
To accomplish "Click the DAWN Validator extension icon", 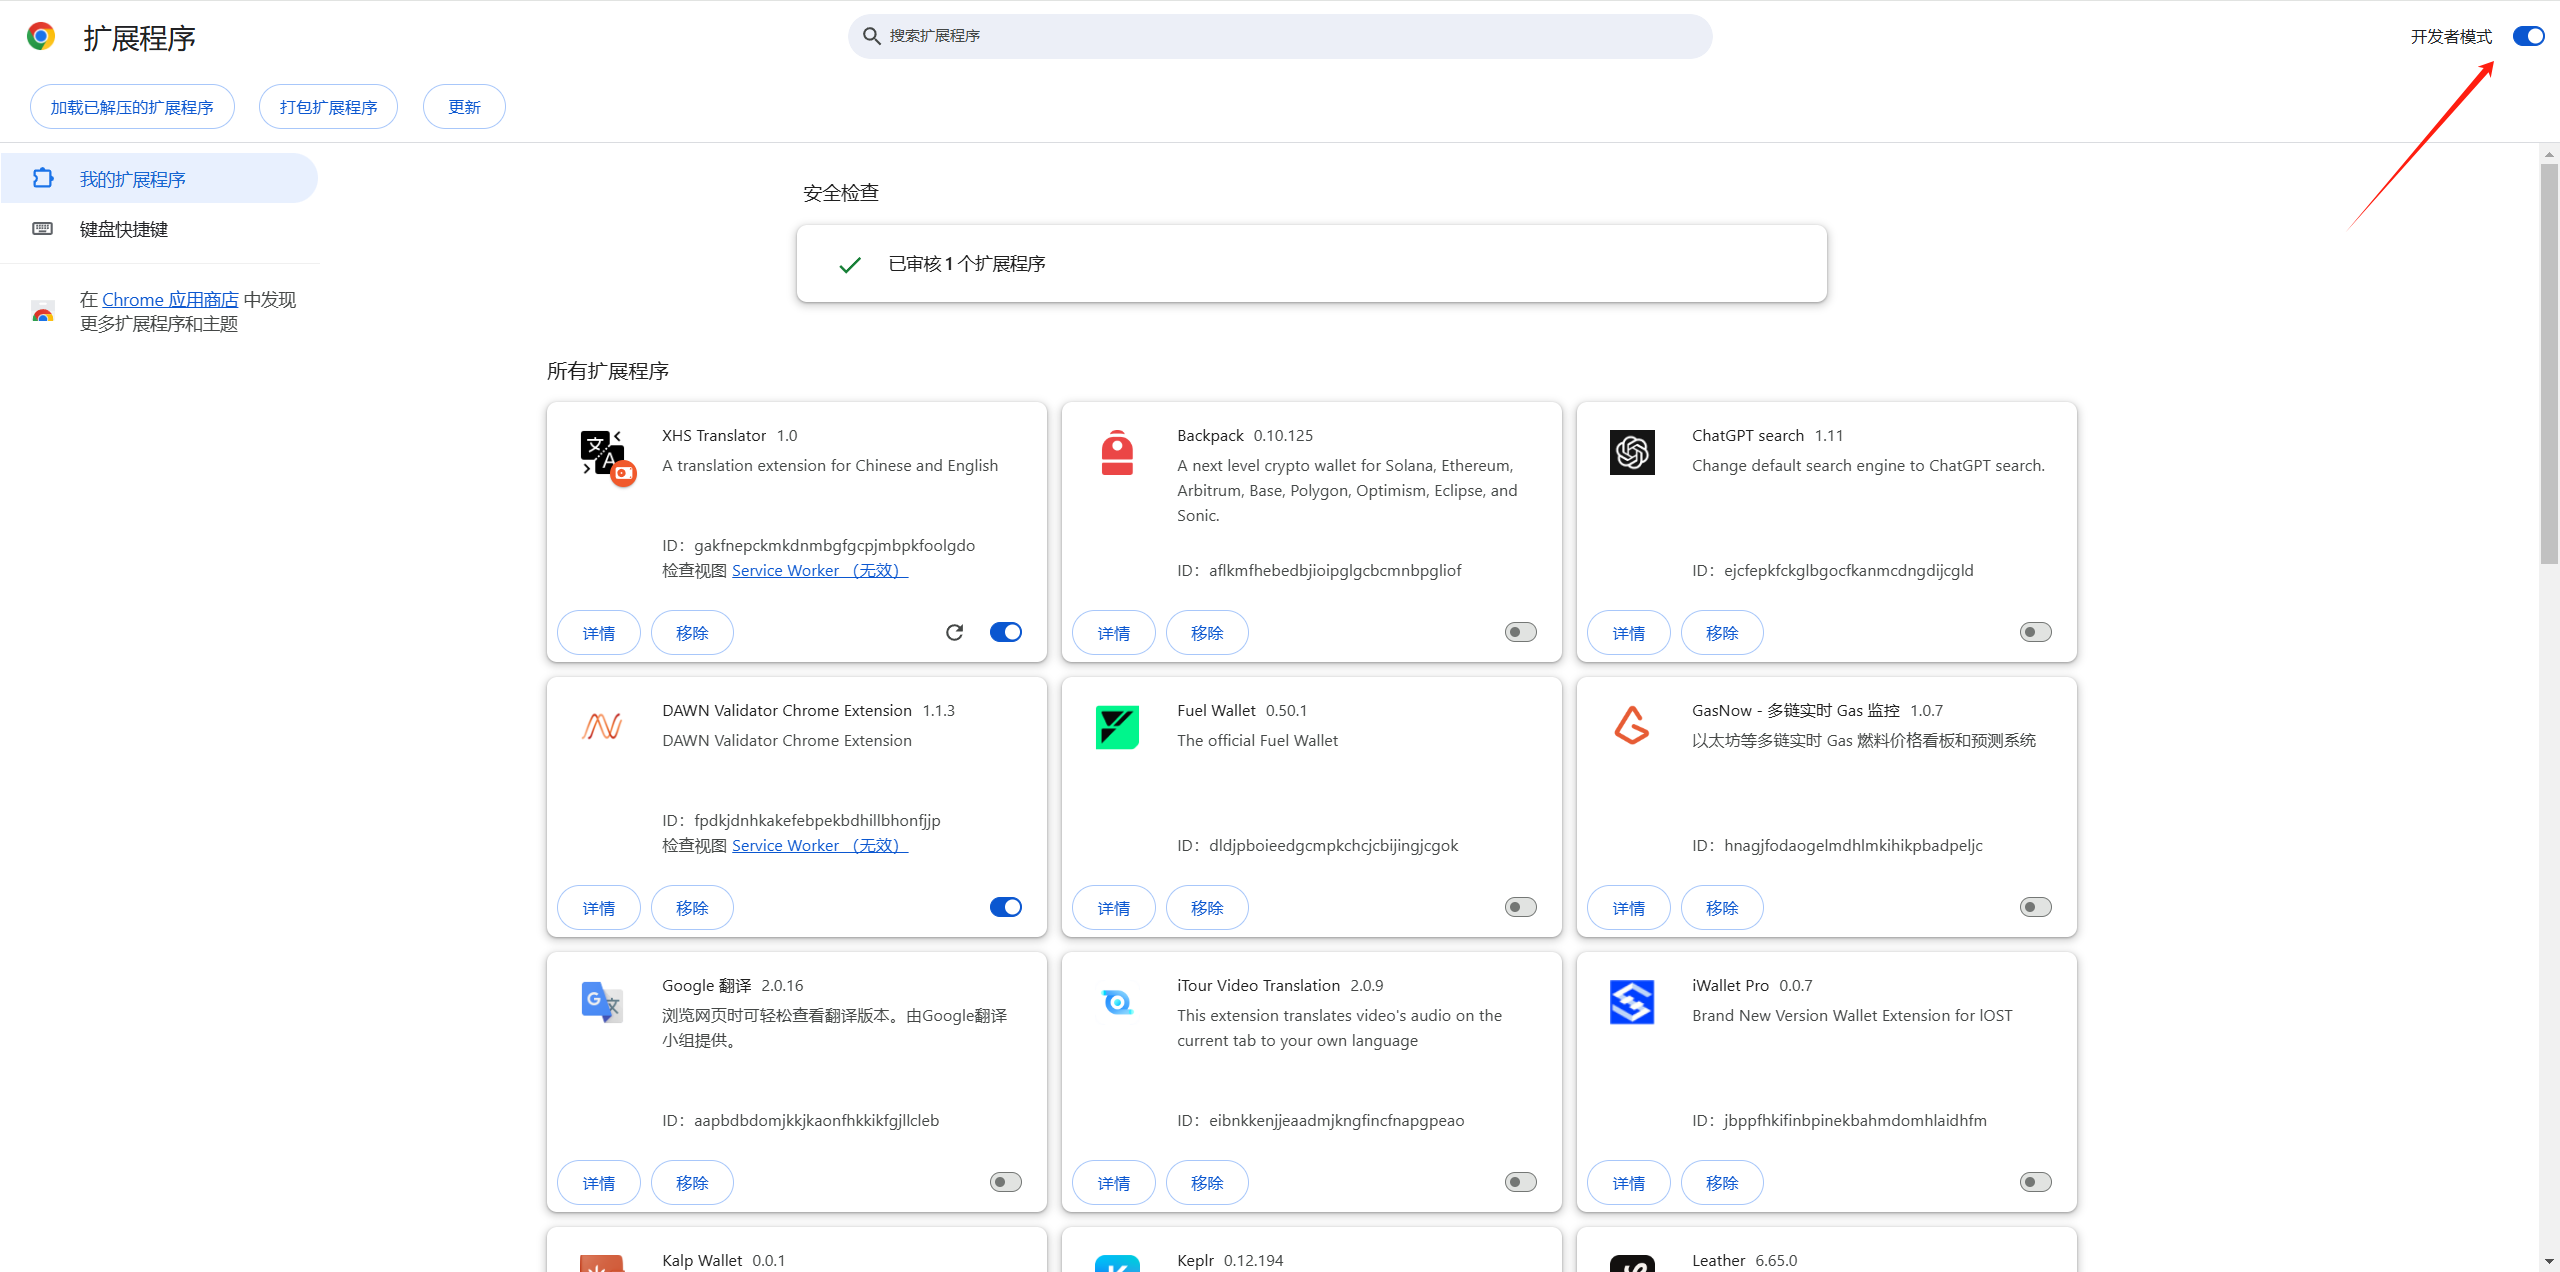I will tap(602, 726).
